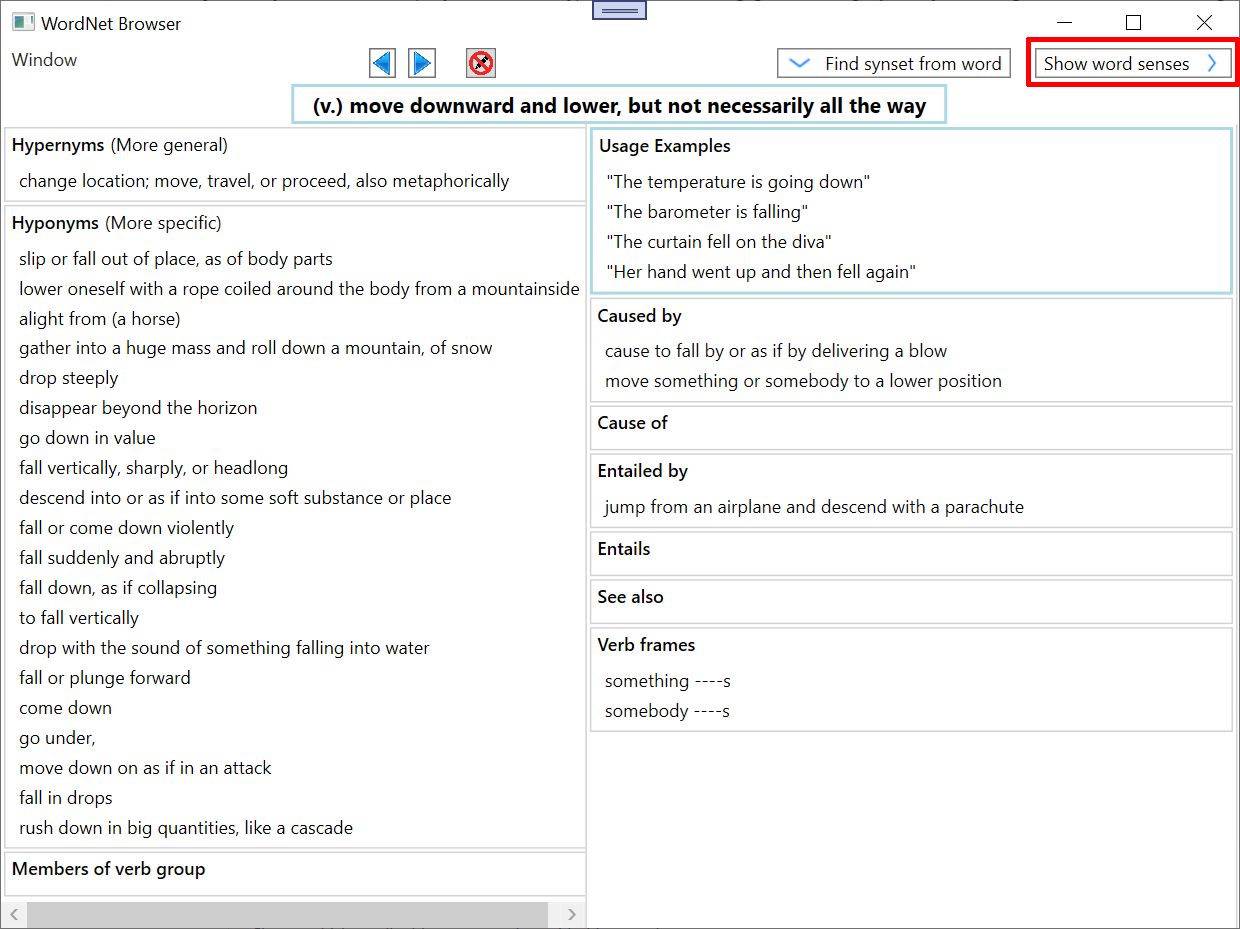Click the scrollbar right arrow

pyautogui.click(x=571, y=914)
